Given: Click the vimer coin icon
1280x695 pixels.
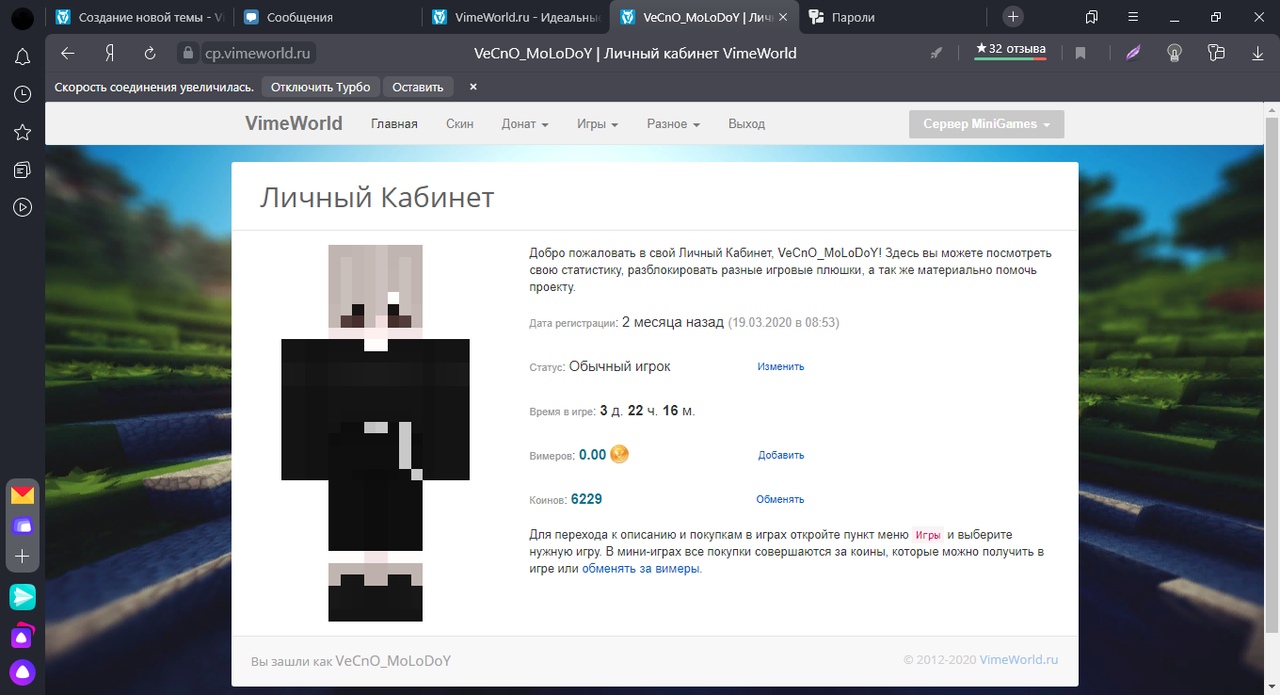Looking at the screenshot, I should coord(619,454).
